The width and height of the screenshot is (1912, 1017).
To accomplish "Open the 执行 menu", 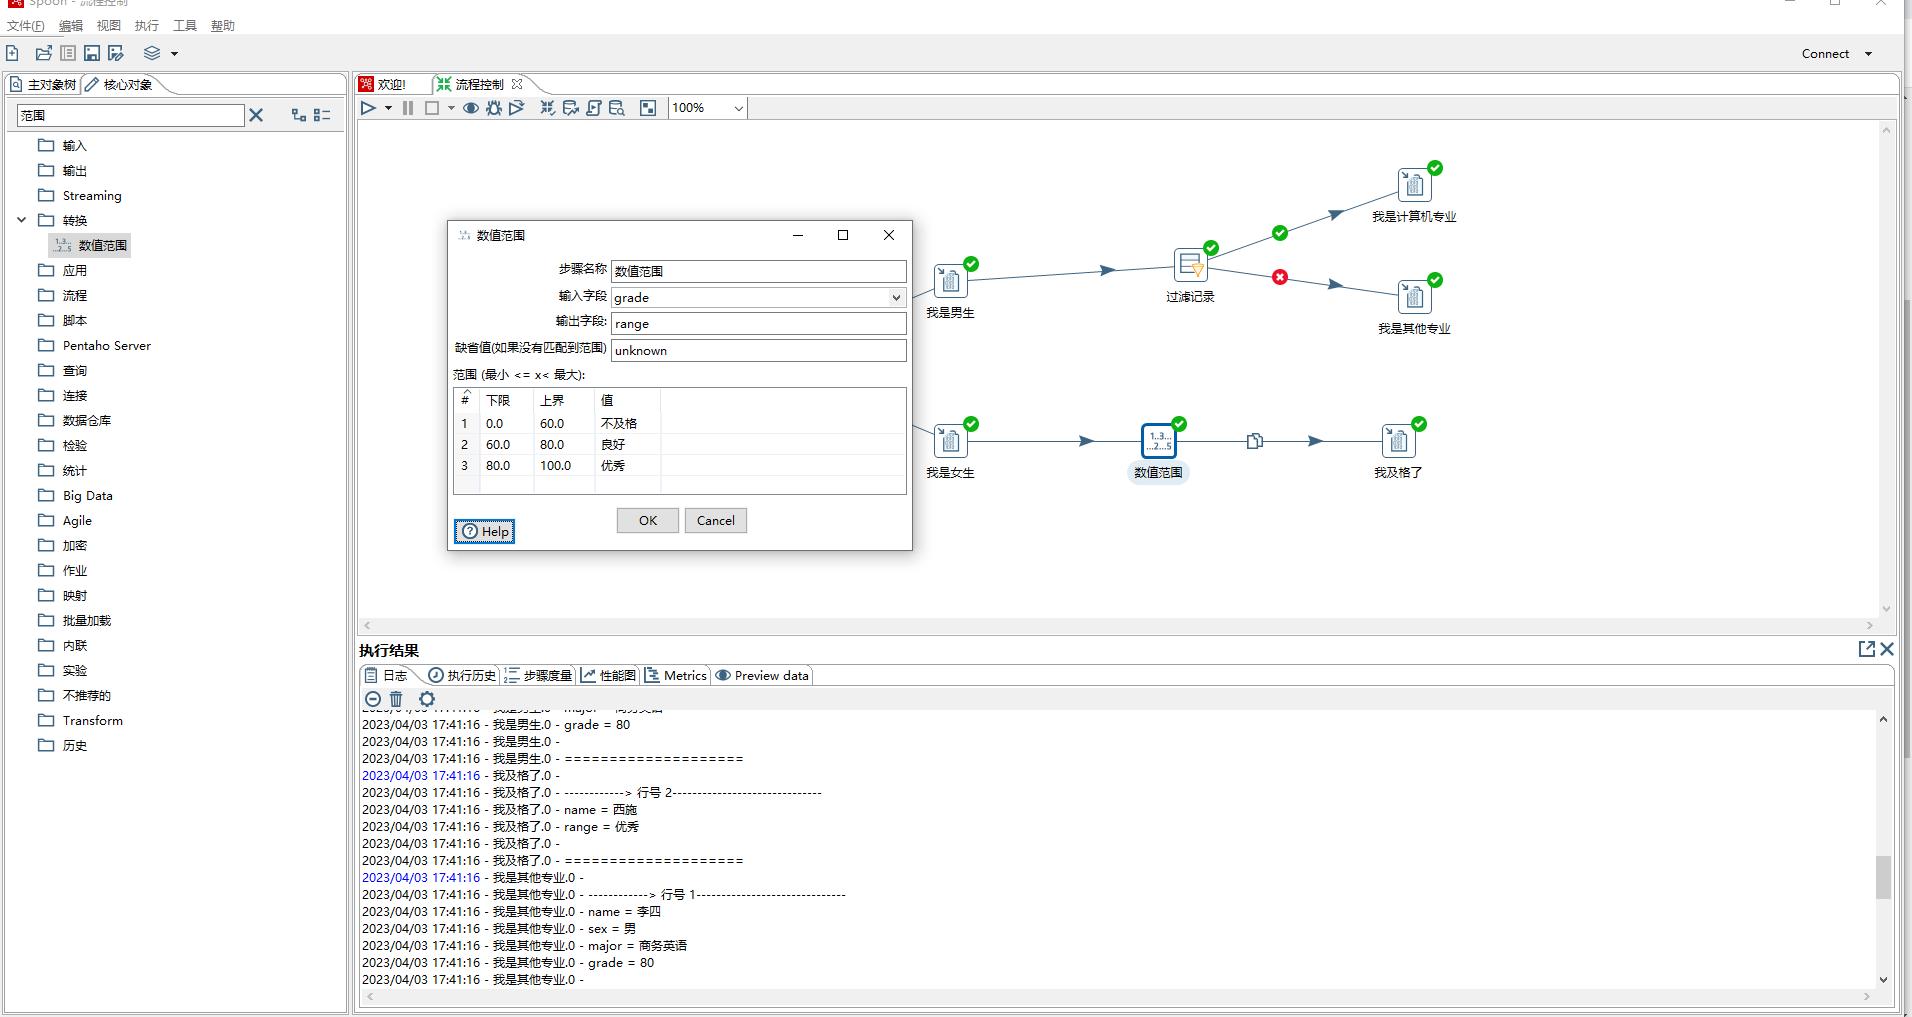I will tap(146, 26).
